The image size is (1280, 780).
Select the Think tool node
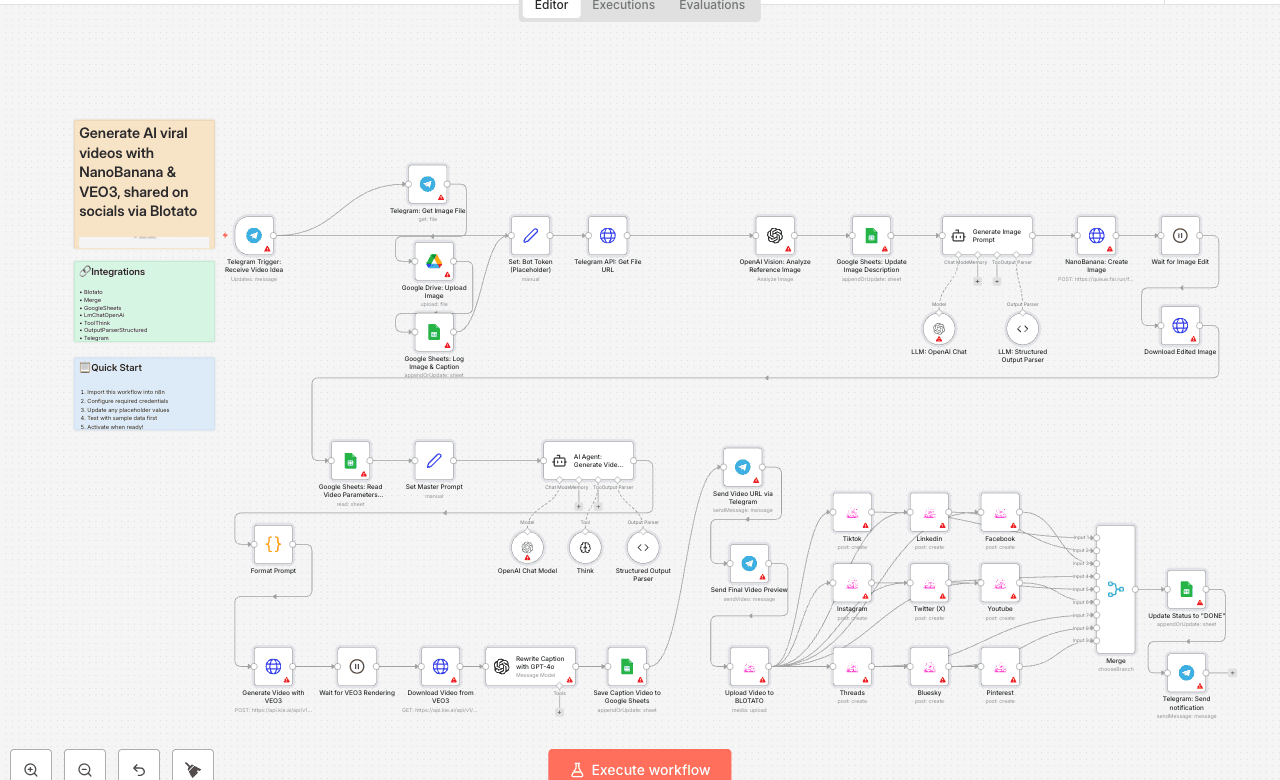585,547
